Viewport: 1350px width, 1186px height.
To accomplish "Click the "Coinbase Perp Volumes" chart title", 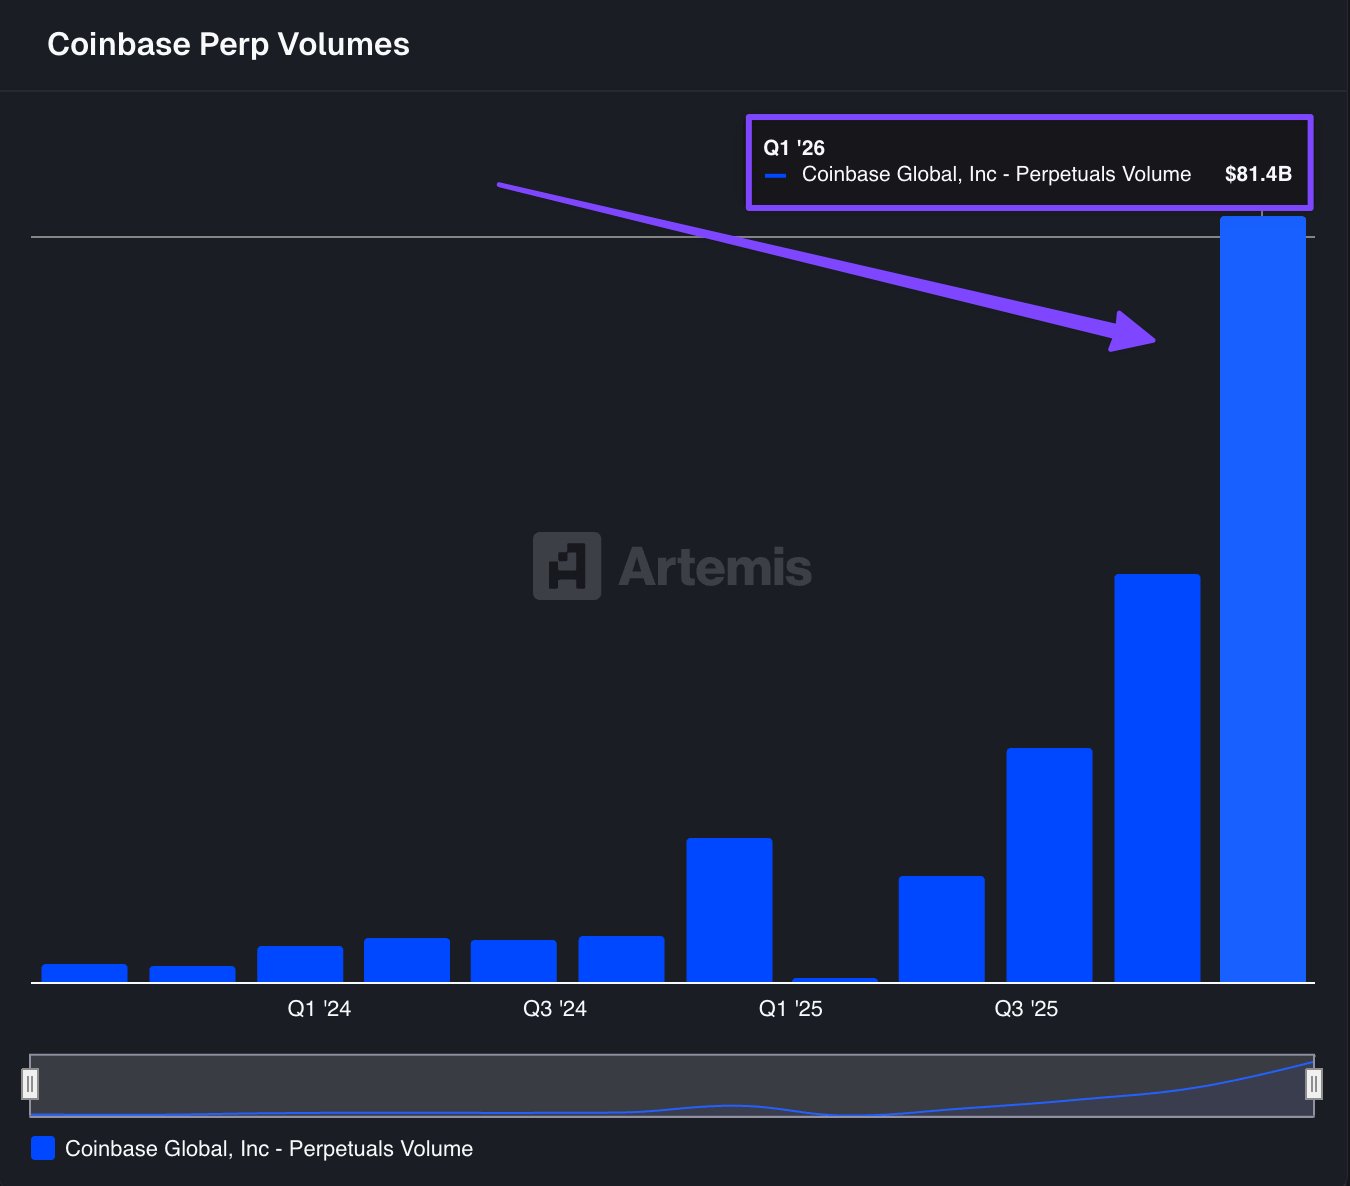I will pos(228,45).
